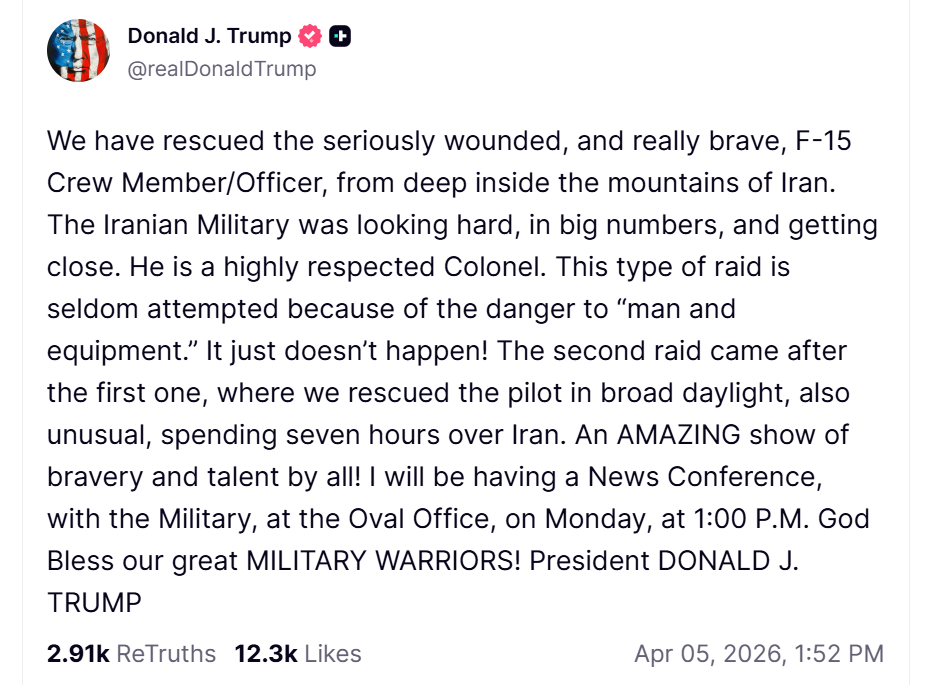Screen dimensions: 931x685
Task: Click the post's opening words "We have rescued"
Action: pos(135,140)
